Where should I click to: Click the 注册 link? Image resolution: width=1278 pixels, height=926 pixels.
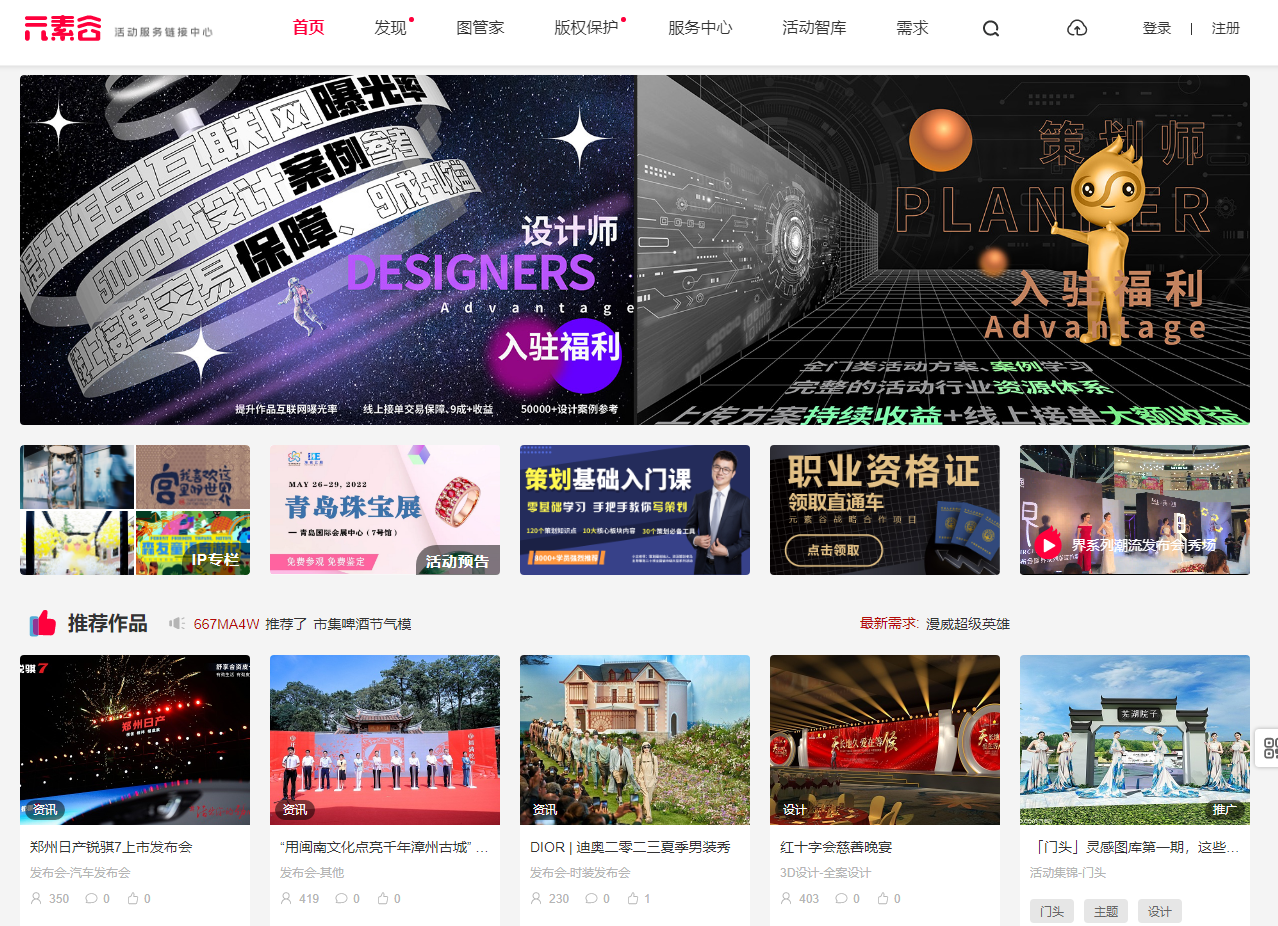click(1226, 28)
